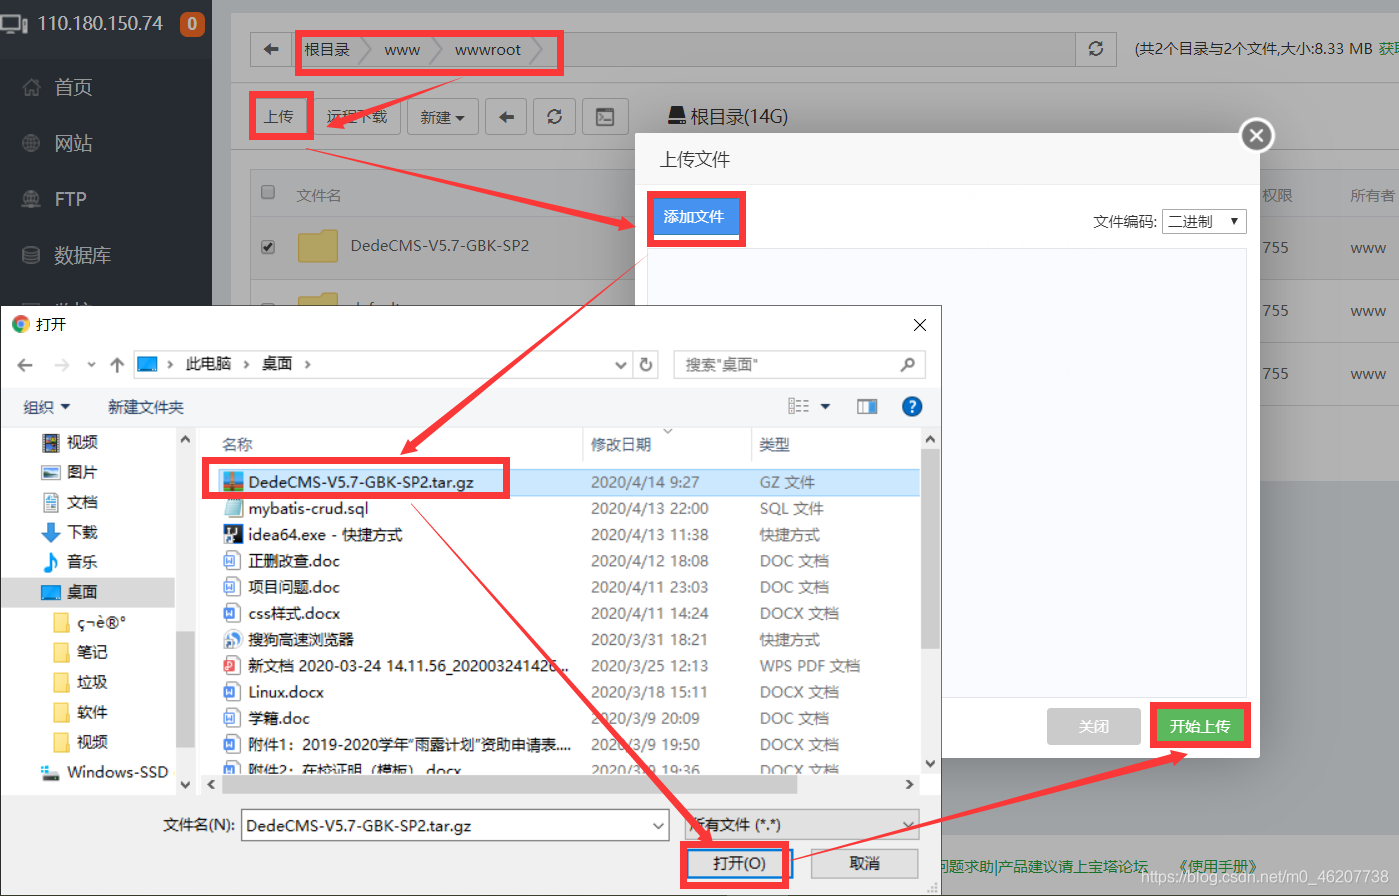Toggle the select-all checkbox beside 文件名
Viewport: 1399px width, 896px height.
[x=268, y=192]
